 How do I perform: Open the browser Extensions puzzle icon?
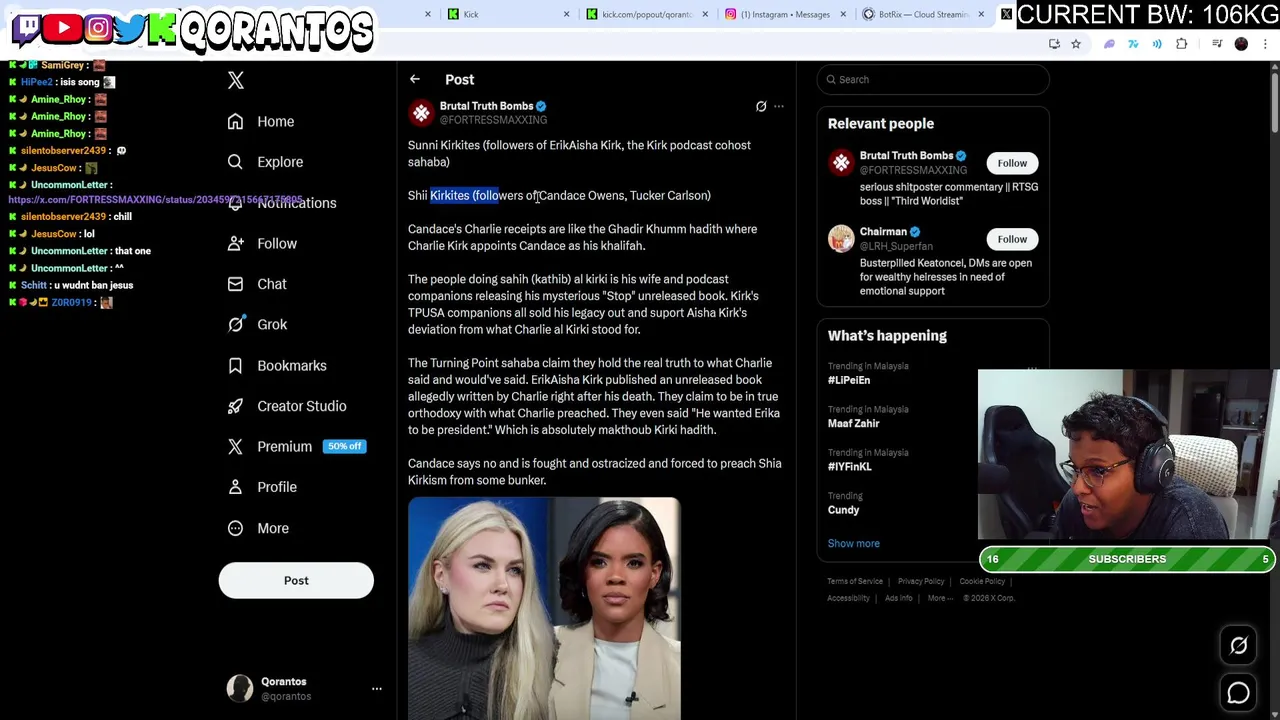click(1182, 44)
